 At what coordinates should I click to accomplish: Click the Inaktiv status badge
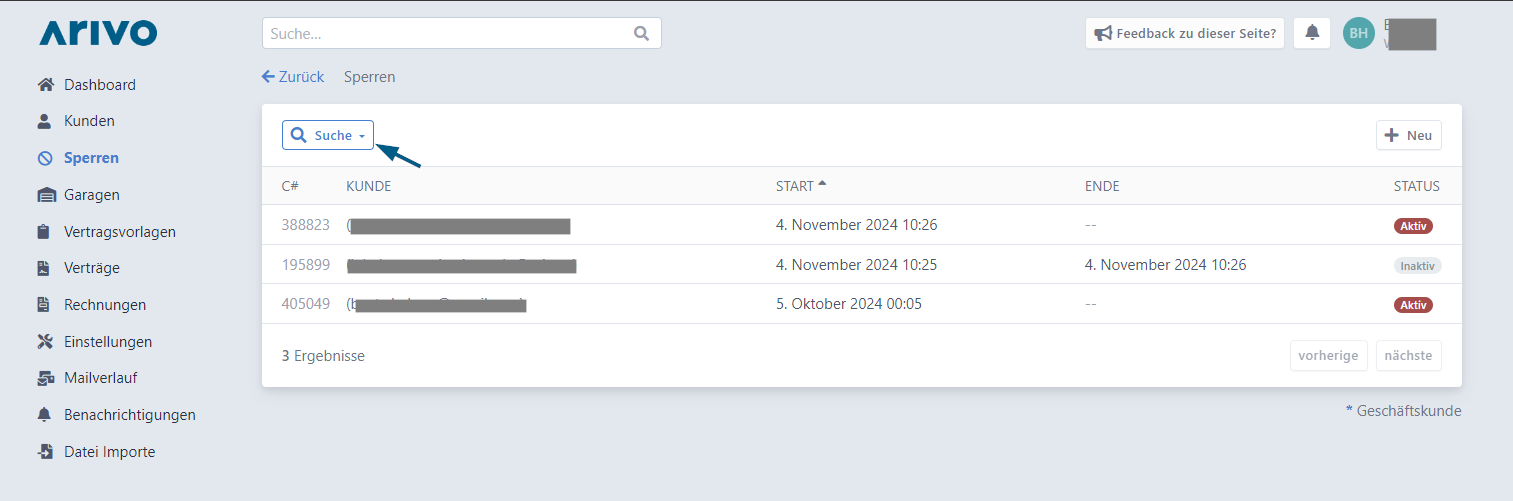tap(1417, 265)
